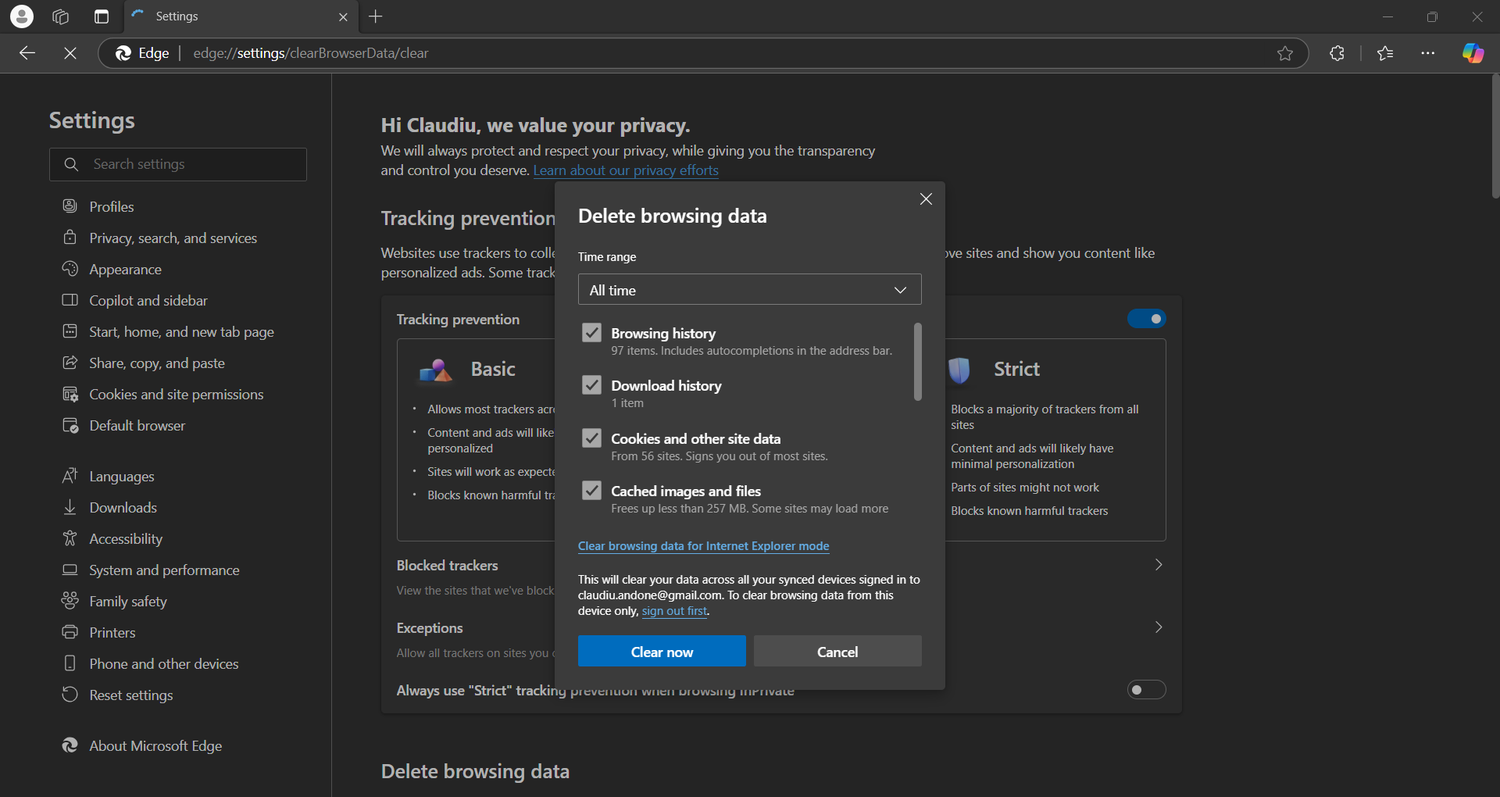Open Printers settings section
Viewport: 1500px width, 797px height.
[112, 633]
